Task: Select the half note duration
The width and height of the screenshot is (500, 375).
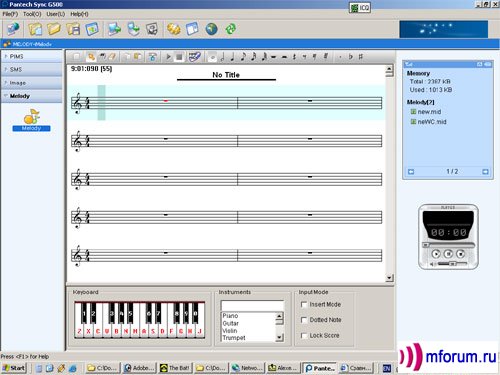Action: [x=223, y=57]
